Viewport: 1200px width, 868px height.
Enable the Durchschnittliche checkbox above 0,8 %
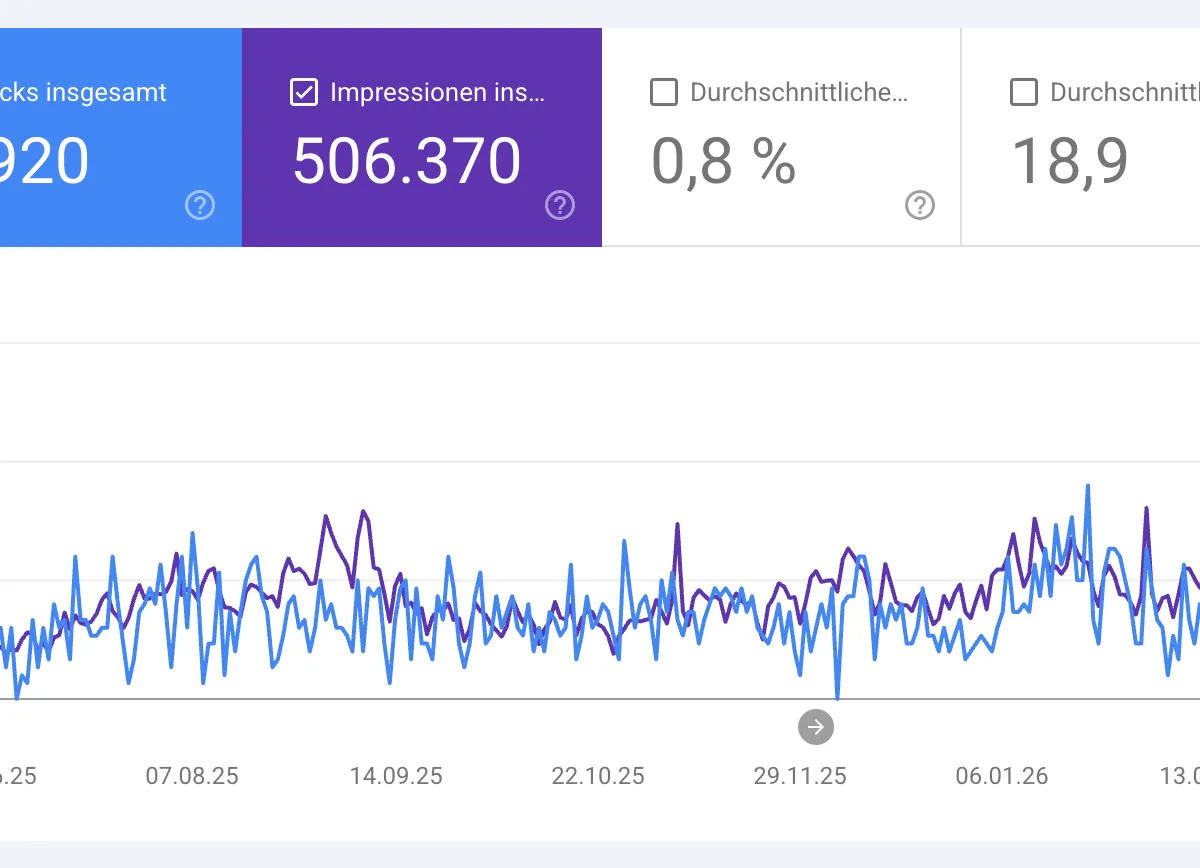coord(664,93)
